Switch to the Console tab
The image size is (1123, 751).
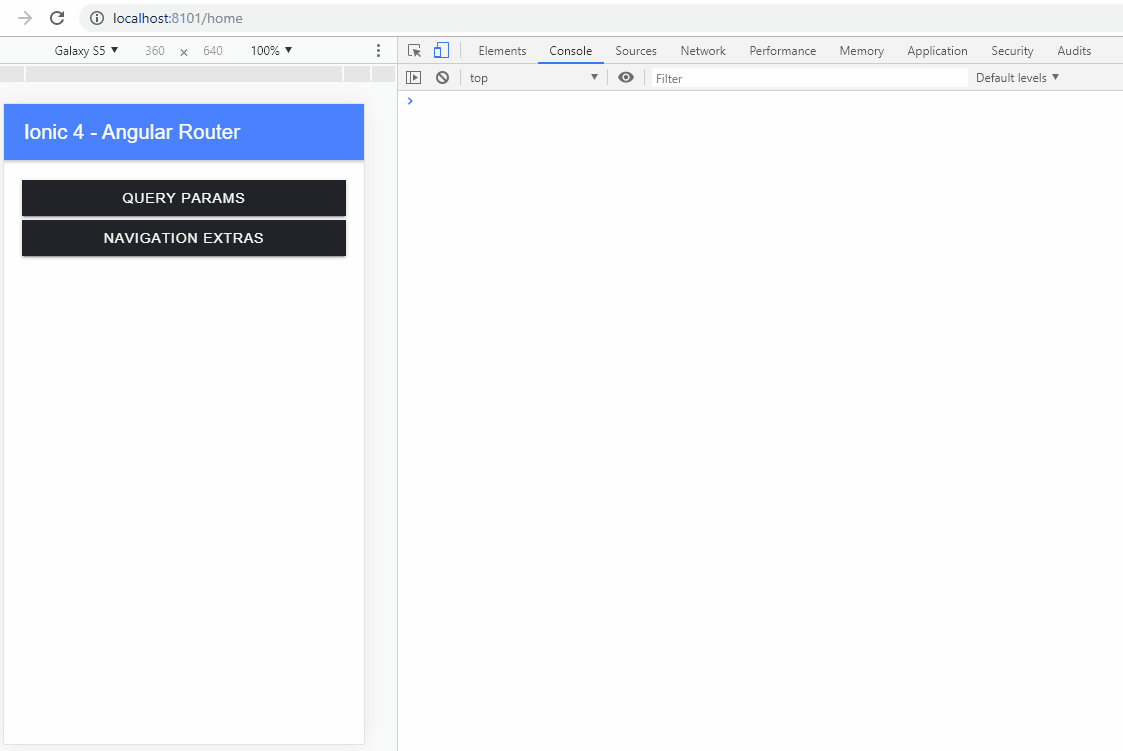[571, 51]
